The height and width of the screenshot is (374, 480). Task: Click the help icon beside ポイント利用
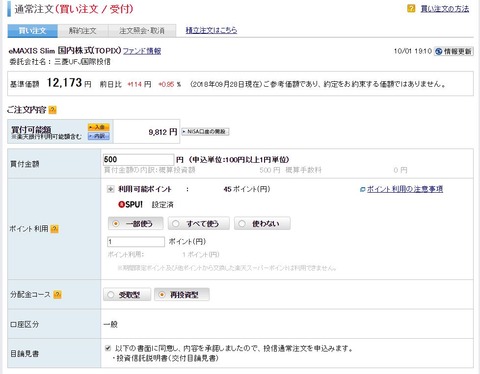point(55,229)
